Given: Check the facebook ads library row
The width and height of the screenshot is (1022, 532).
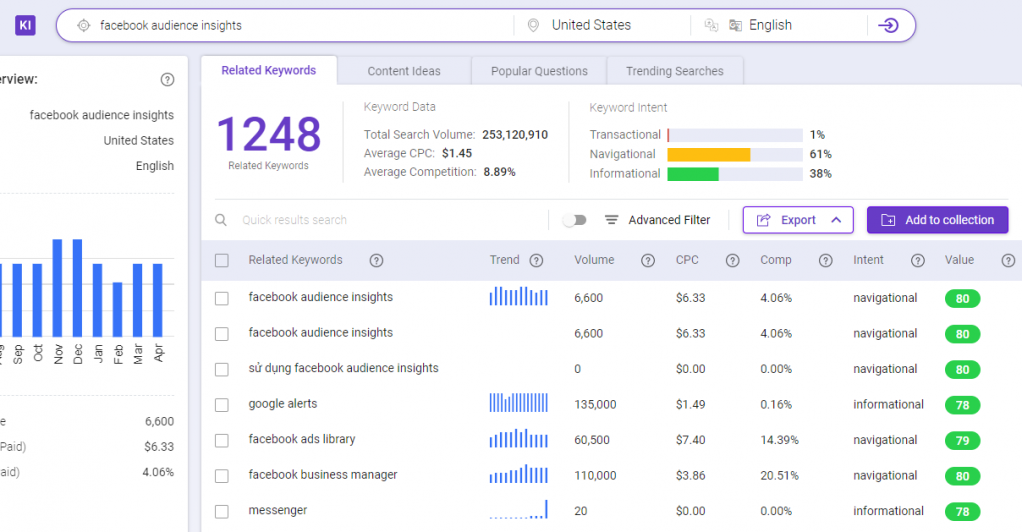Looking at the screenshot, I should pyautogui.click(x=222, y=440).
